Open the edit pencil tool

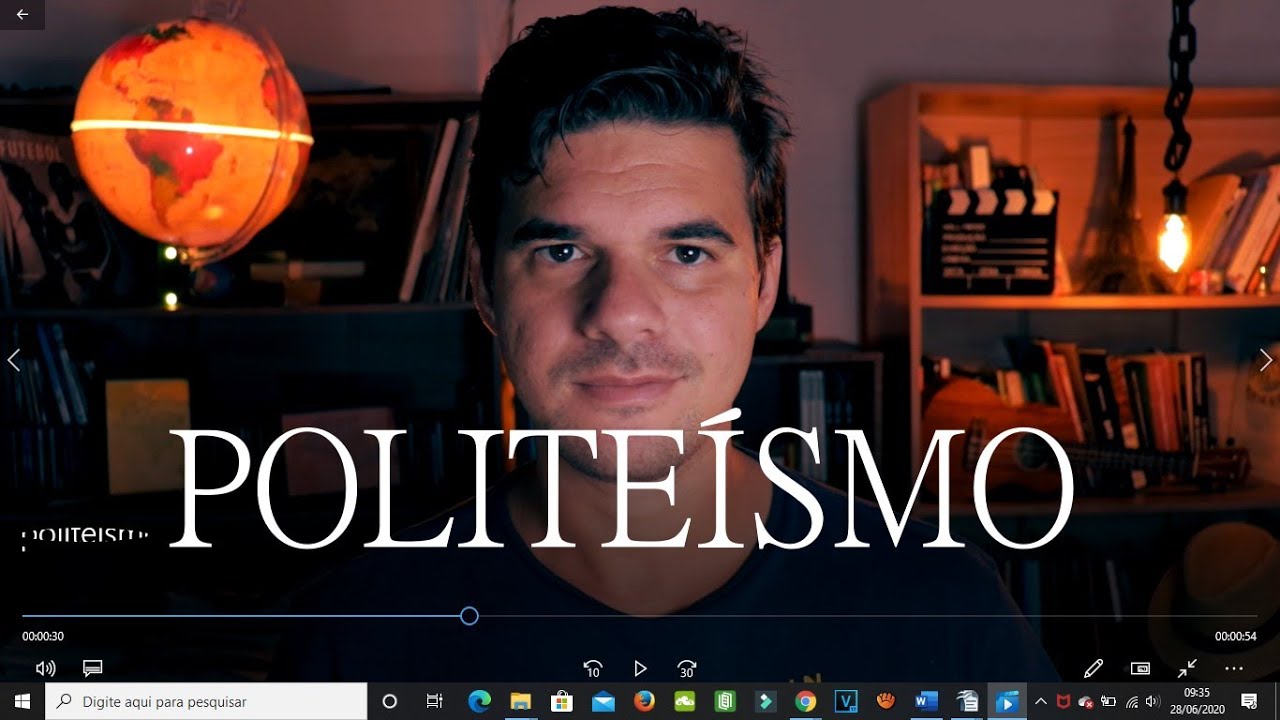pyautogui.click(x=1093, y=668)
